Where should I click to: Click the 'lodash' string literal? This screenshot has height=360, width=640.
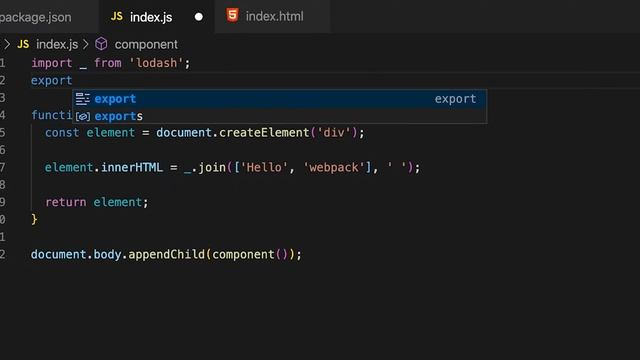point(156,63)
